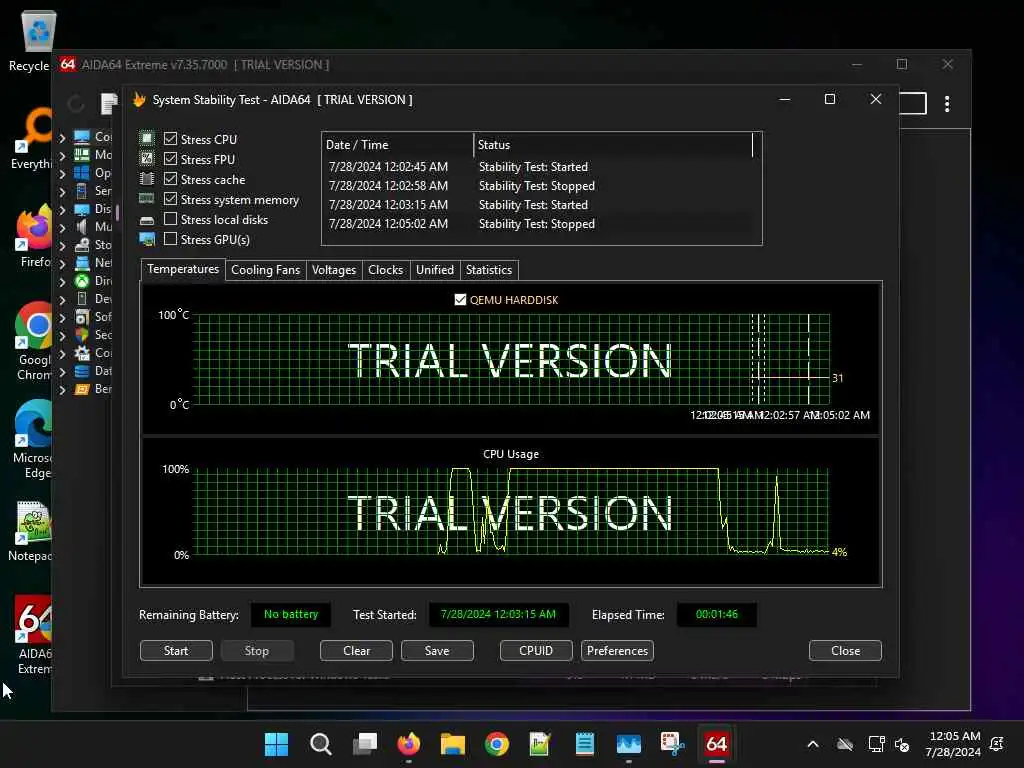The height and width of the screenshot is (768, 1024).
Task: Open the three-dot menu in AIDA64 window
Action: pyautogui.click(x=947, y=104)
